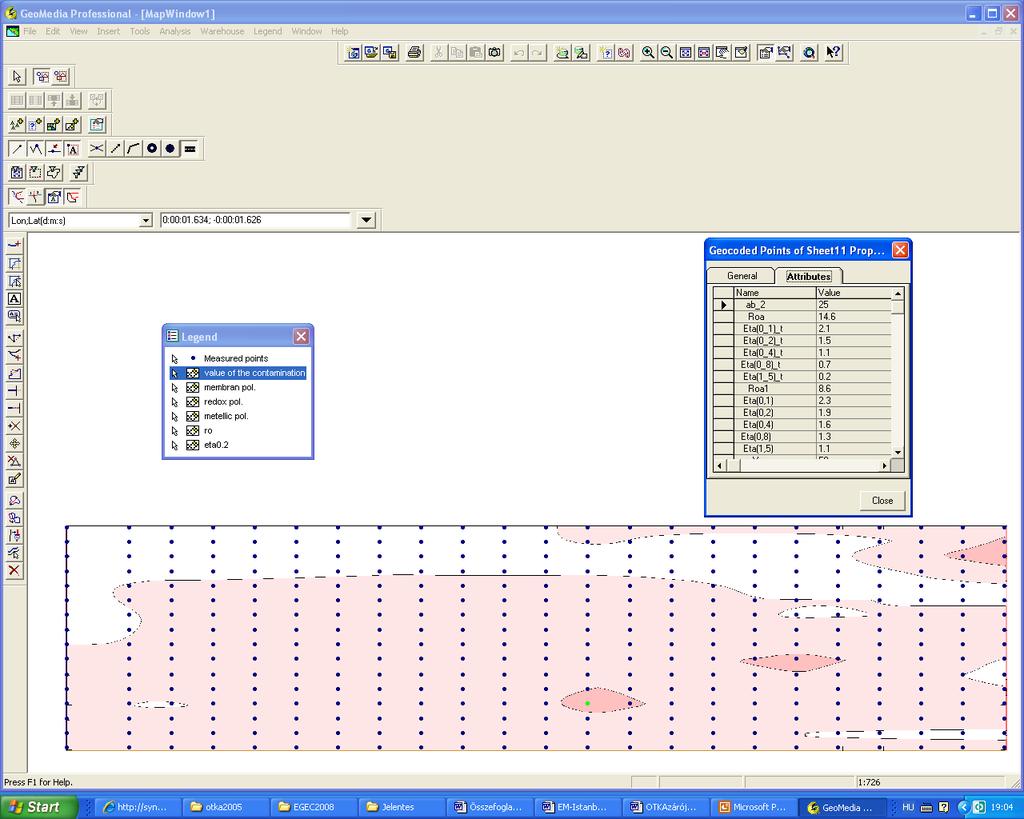Toggle selectability arrow for Measured points

(174, 359)
